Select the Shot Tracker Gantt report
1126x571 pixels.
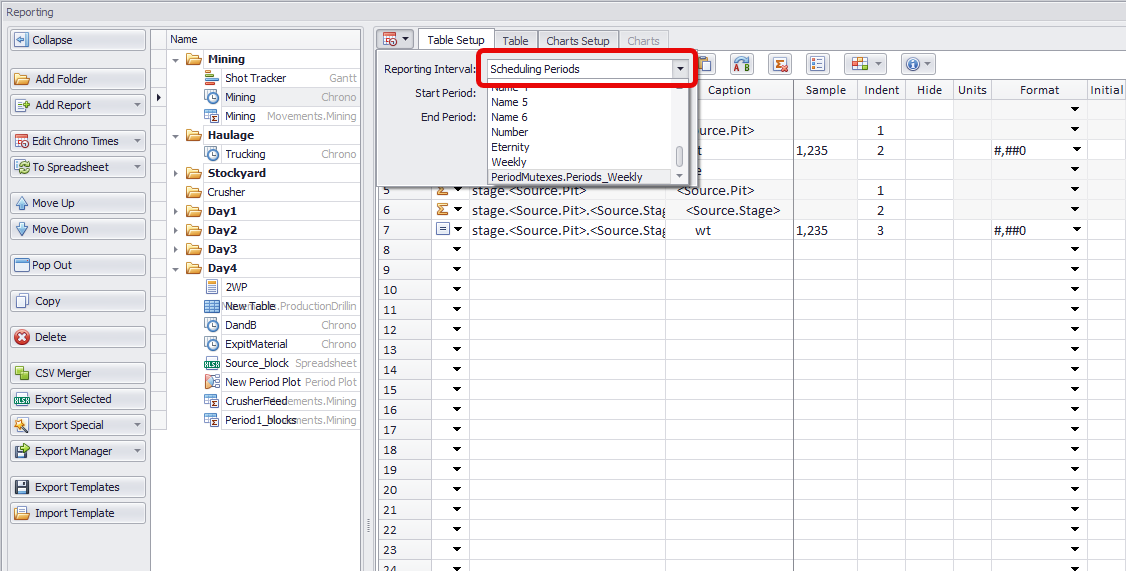[x=255, y=78]
